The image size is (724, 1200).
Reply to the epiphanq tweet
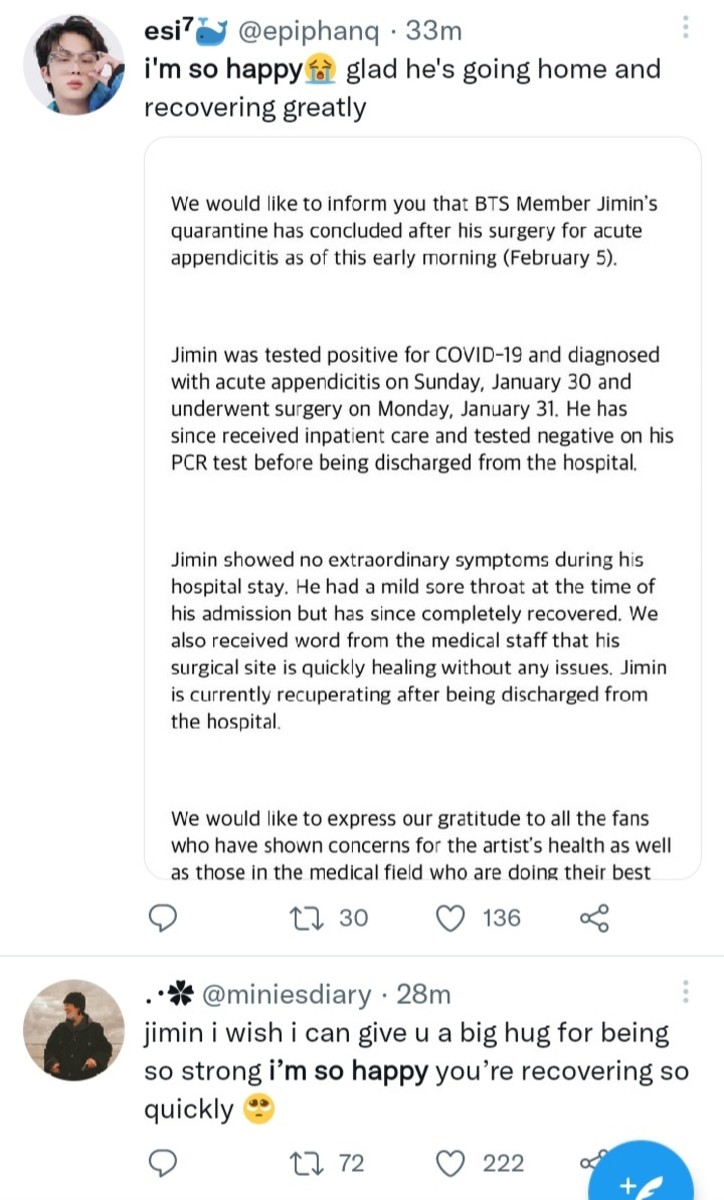coord(162,917)
